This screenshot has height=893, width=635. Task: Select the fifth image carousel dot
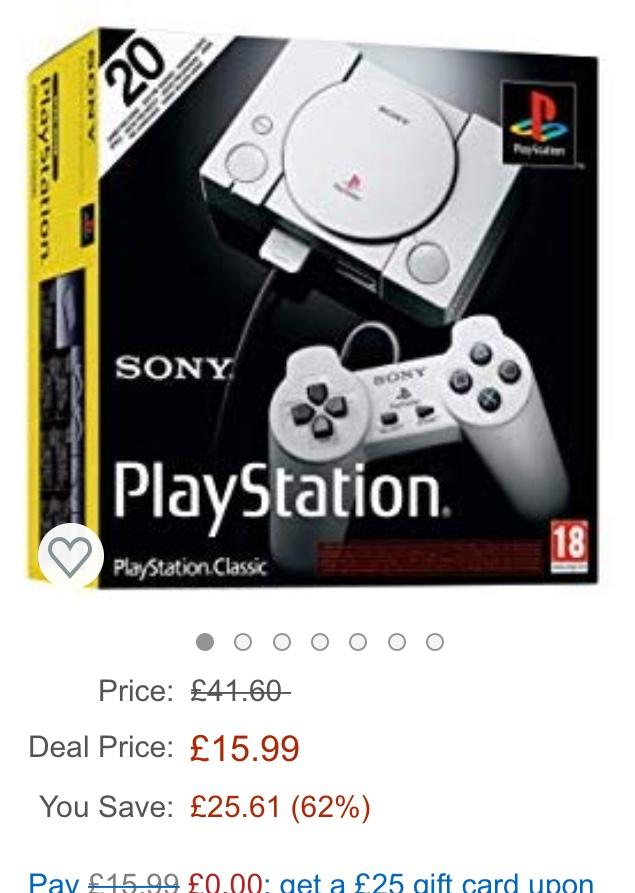[x=358, y=642]
